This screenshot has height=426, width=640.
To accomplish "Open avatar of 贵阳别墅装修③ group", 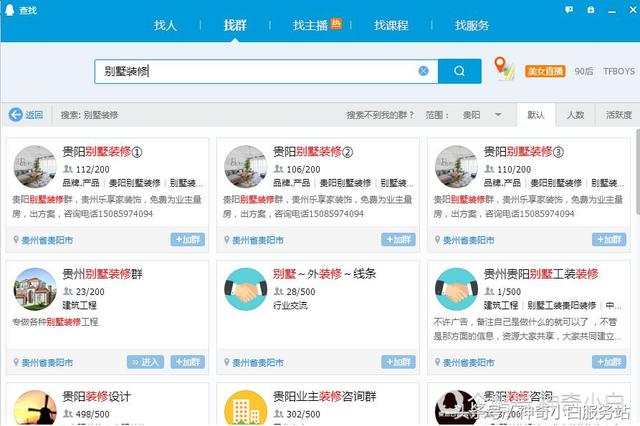I will point(456,167).
